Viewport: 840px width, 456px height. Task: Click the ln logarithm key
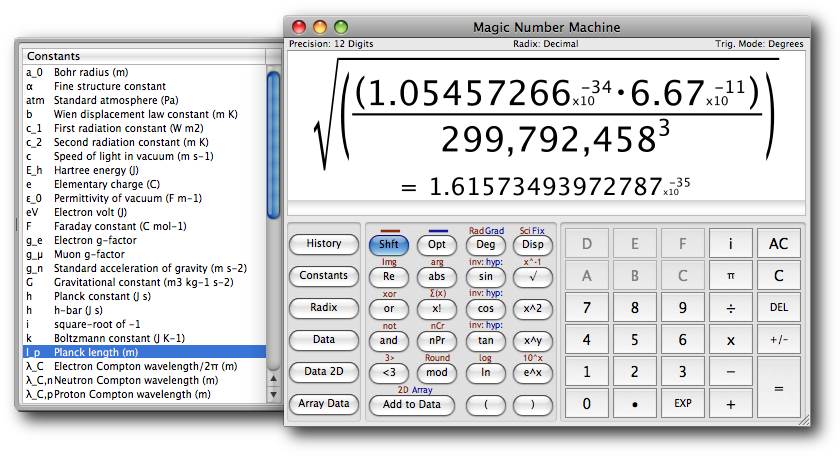[x=485, y=372]
